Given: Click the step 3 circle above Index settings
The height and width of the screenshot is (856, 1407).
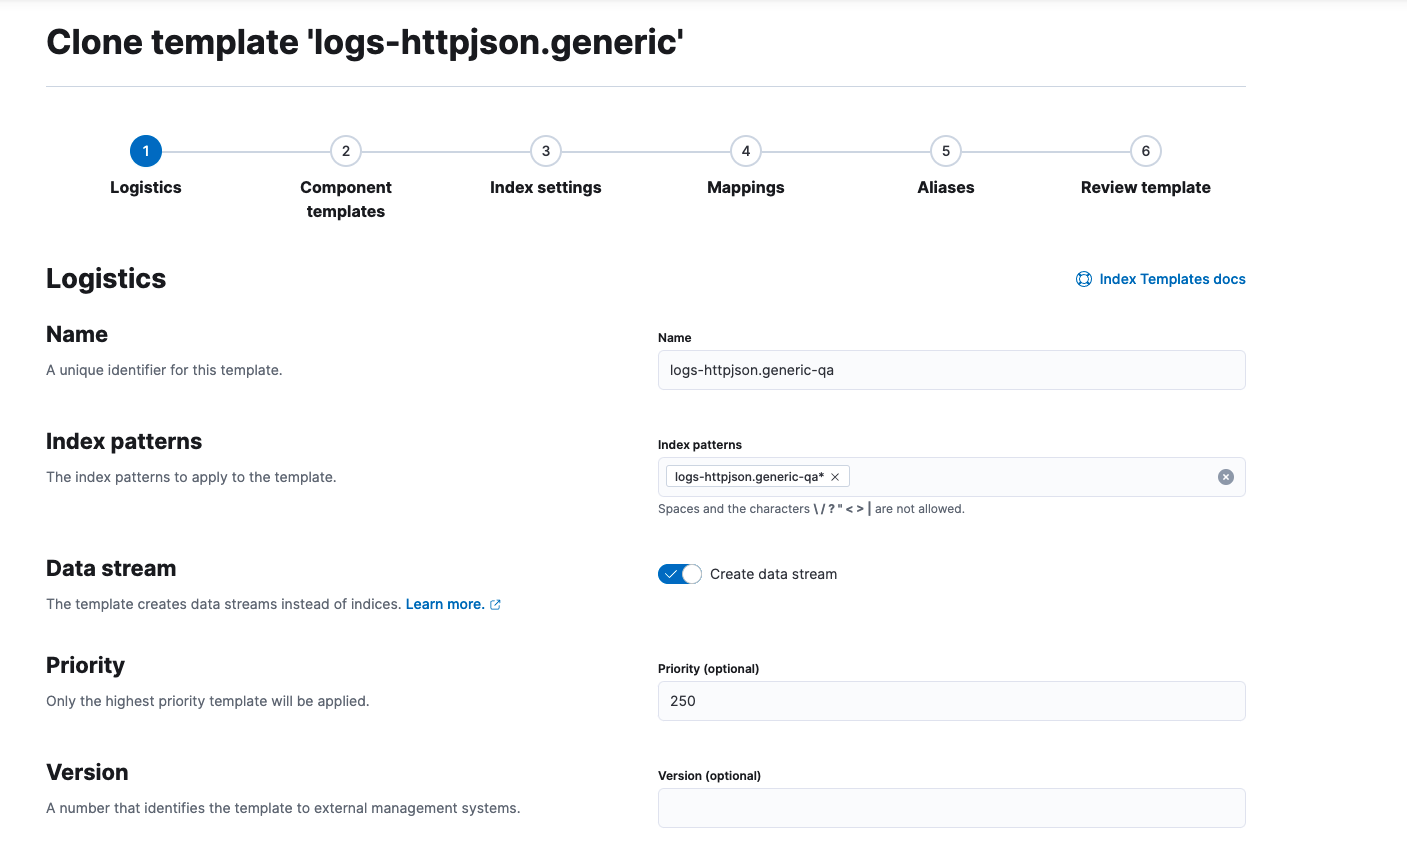Looking at the screenshot, I should pyautogui.click(x=546, y=151).
